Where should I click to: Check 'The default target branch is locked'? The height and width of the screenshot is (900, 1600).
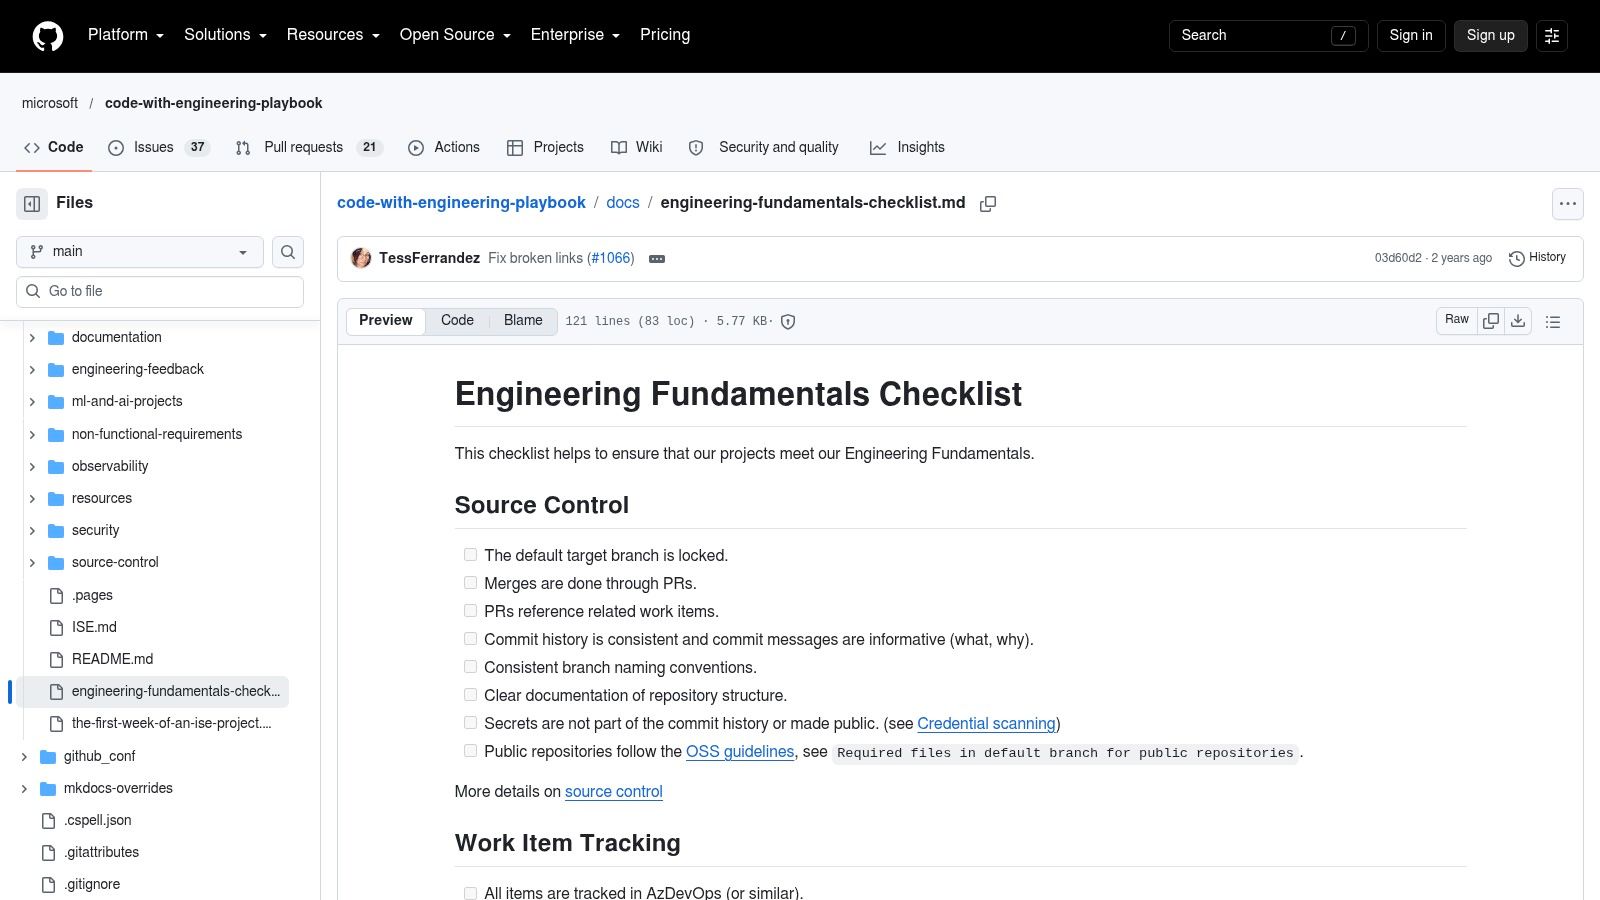pyautogui.click(x=470, y=554)
